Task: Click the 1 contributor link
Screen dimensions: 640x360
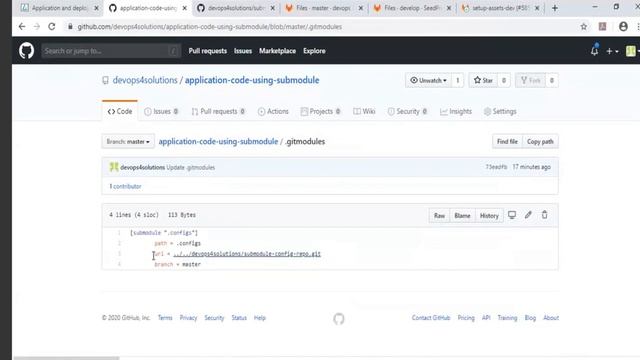Action: (x=125, y=186)
